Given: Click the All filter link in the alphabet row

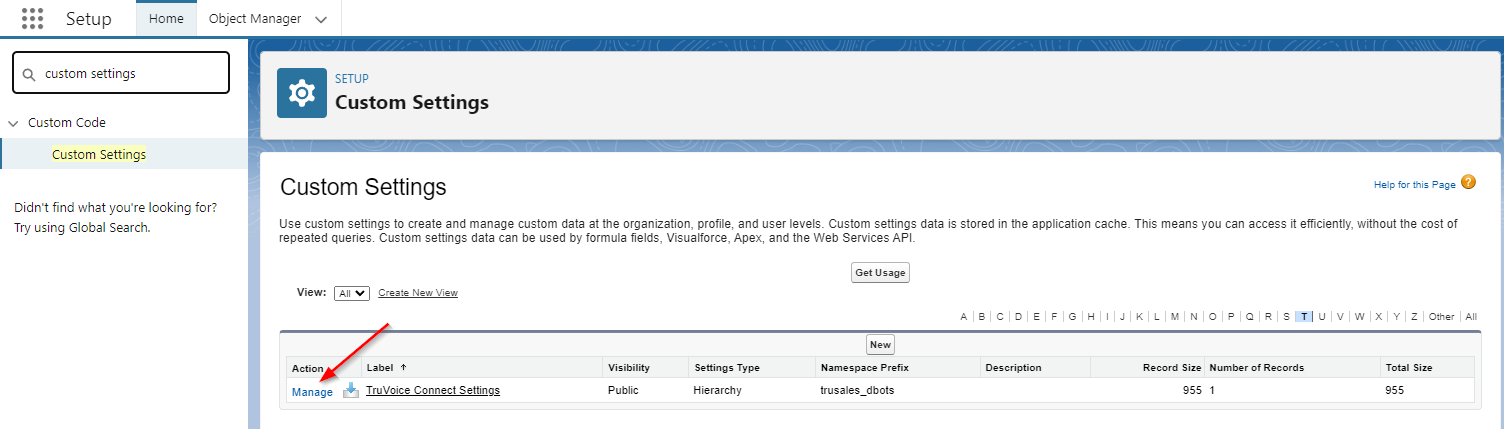Looking at the screenshot, I should tap(1471, 317).
